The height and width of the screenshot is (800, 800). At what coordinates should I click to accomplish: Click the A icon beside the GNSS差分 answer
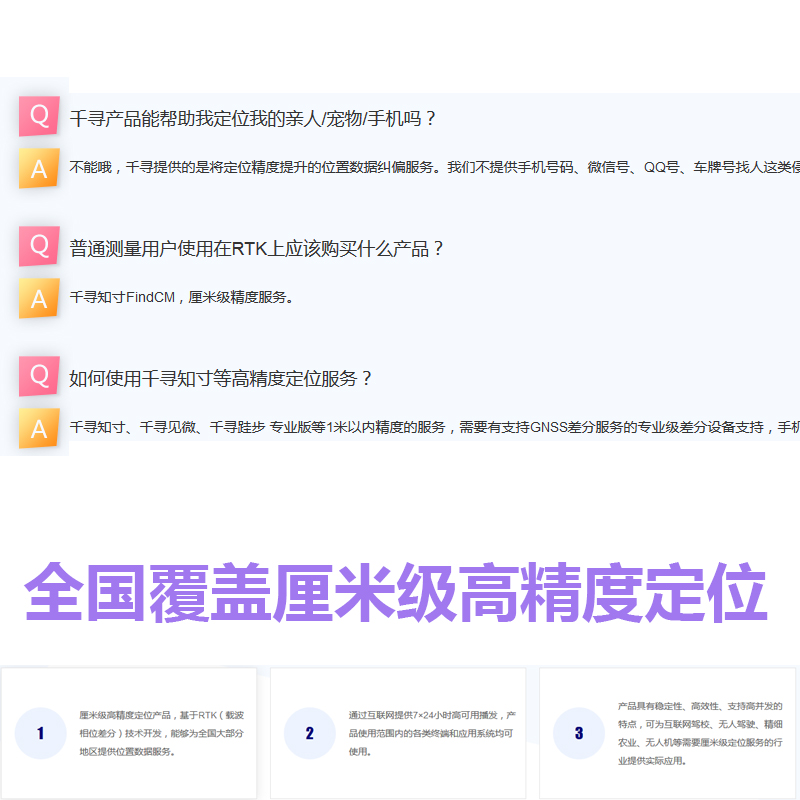[x=39, y=429]
